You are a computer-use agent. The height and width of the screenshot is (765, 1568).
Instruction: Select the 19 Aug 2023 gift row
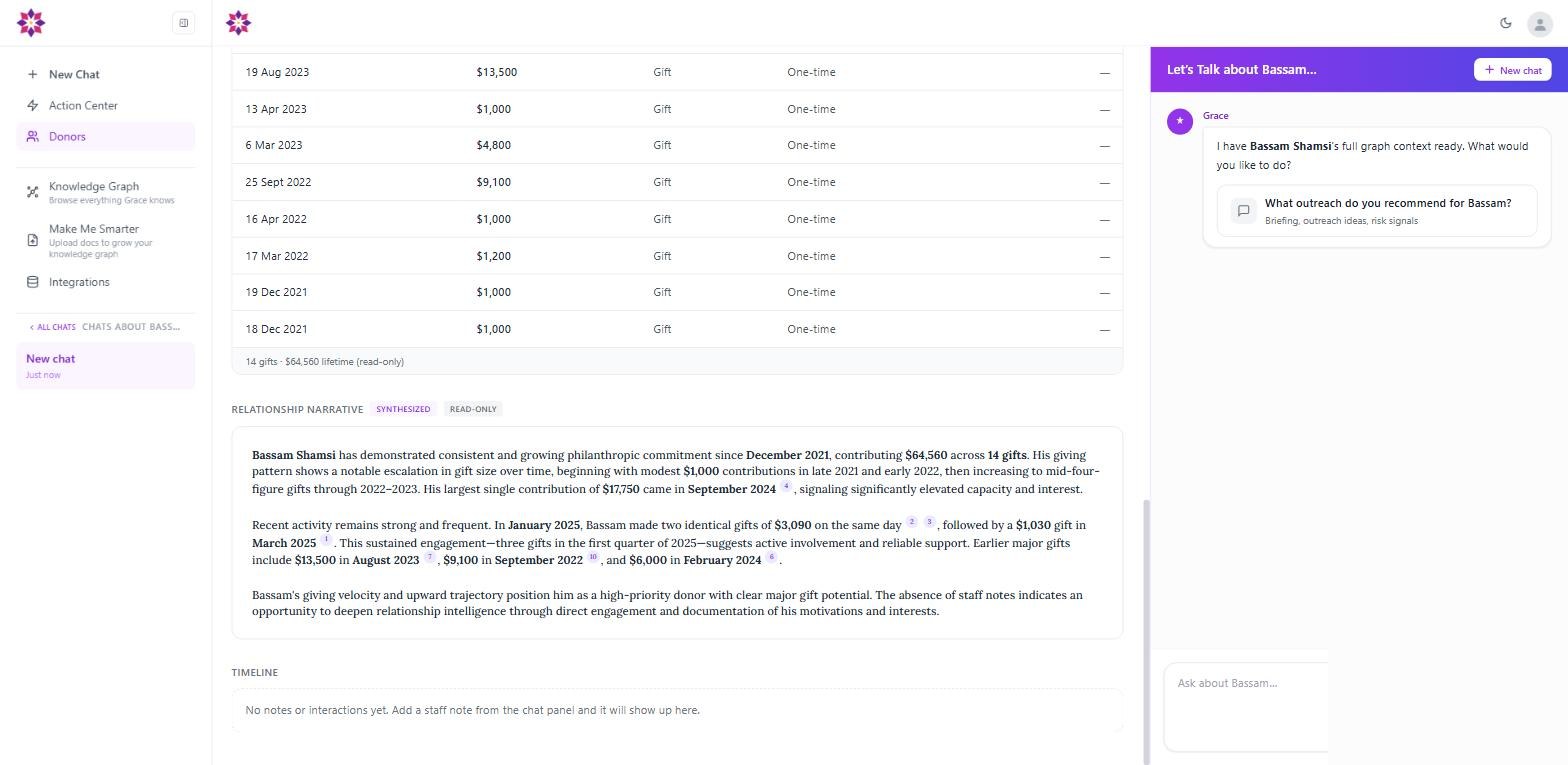677,72
